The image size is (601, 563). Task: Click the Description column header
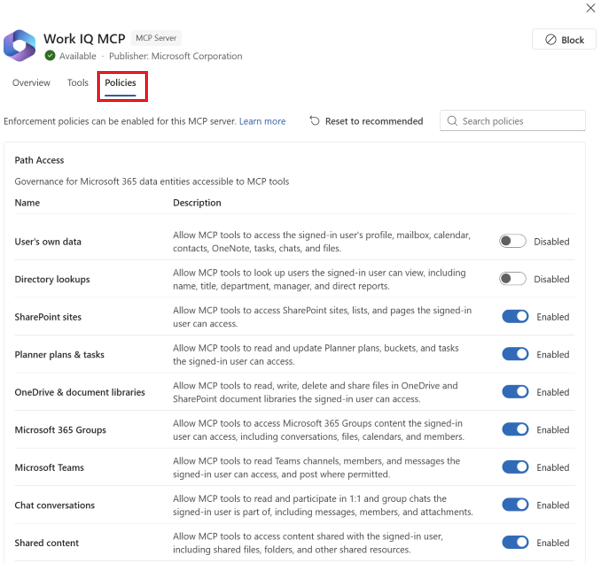point(197,203)
